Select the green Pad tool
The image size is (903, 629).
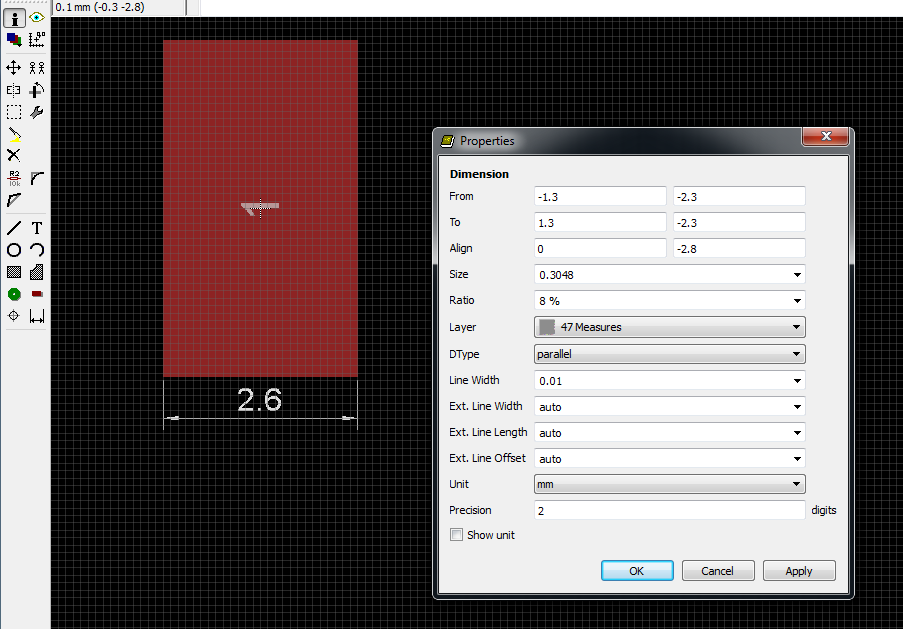click(x=14, y=294)
